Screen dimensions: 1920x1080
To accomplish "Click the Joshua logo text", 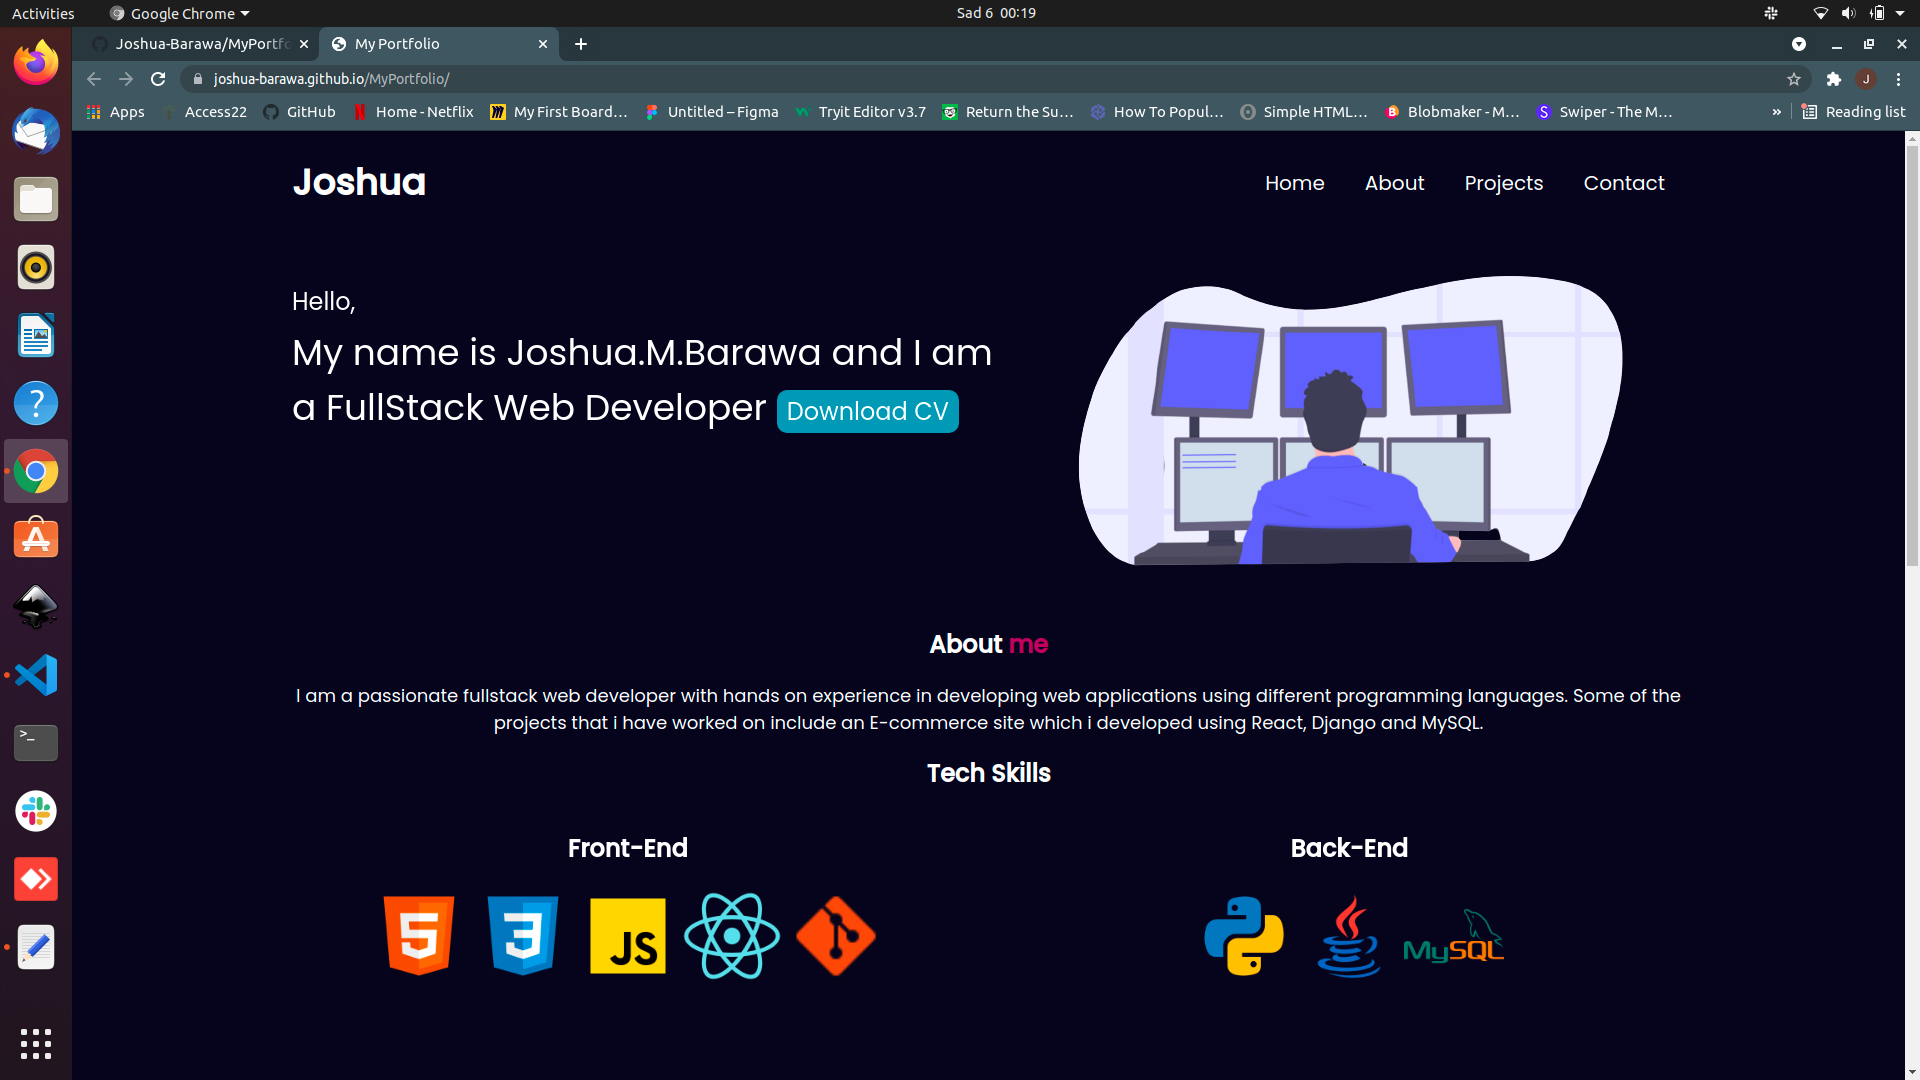I will [x=359, y=182].
